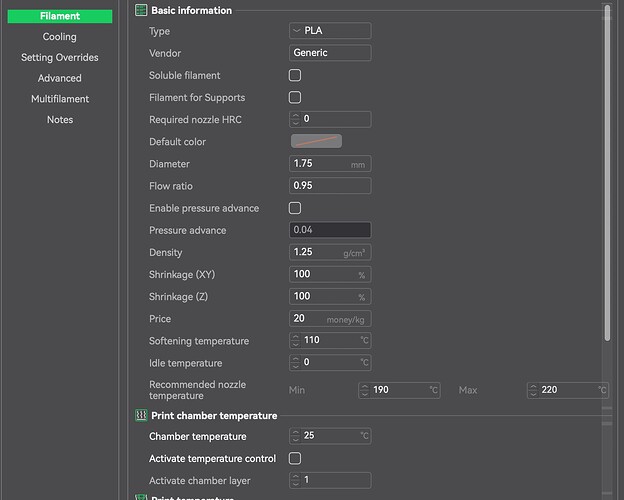624x500 pixels.
Task: Select the Multifilament tab
Action: coord(60,99)
